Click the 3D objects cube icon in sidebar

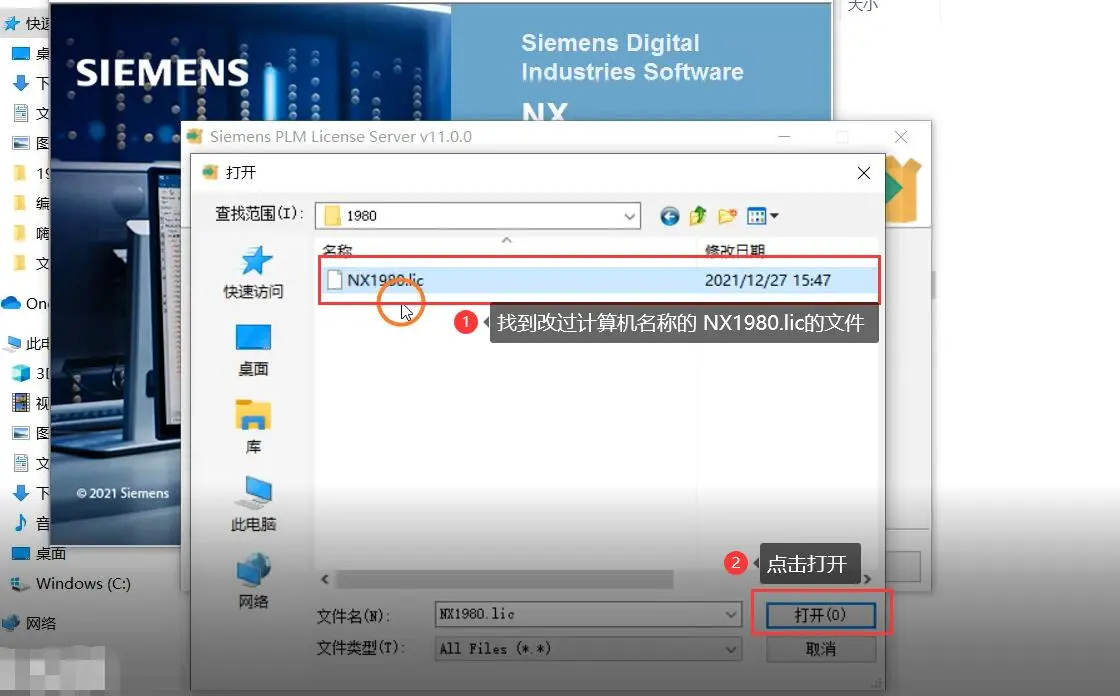(x=21, y=373)
